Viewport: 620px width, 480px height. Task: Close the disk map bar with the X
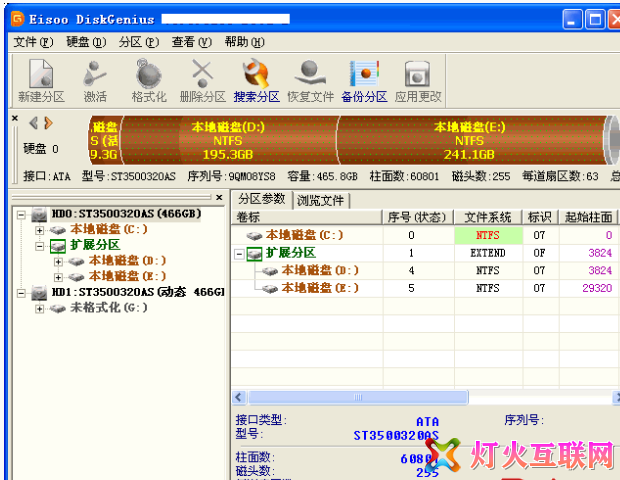pyautogui.click(x=15, y=118)
